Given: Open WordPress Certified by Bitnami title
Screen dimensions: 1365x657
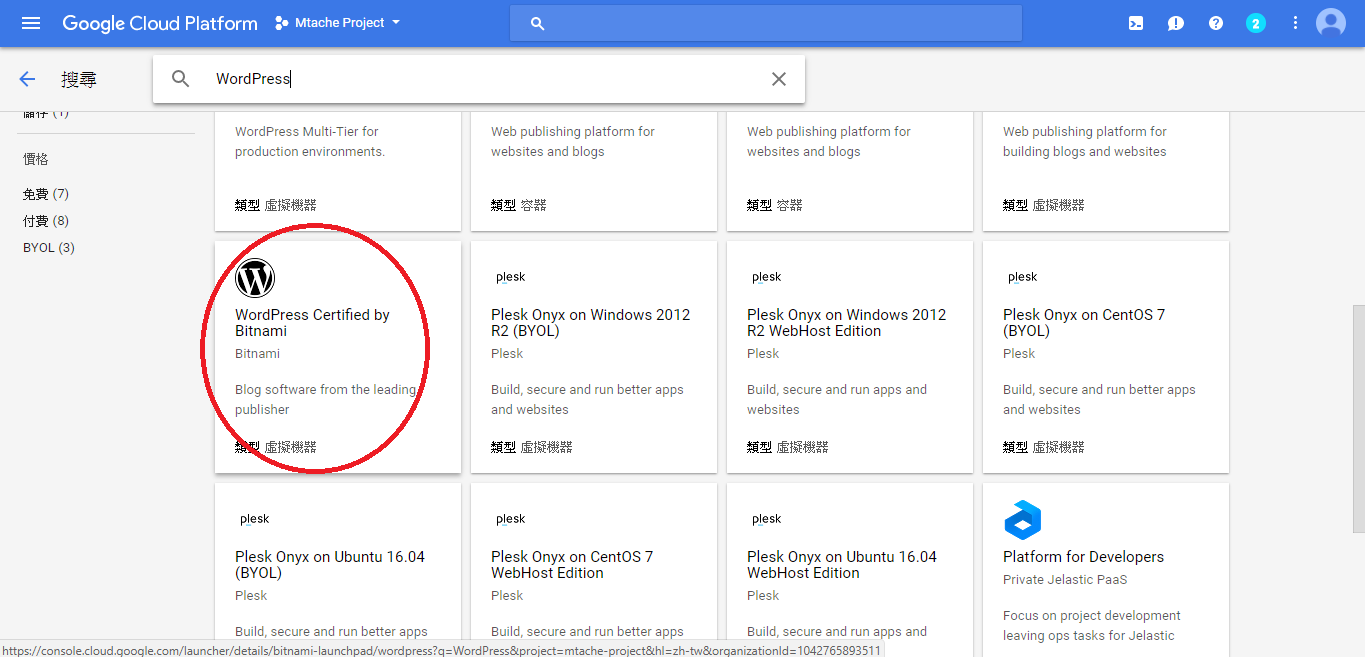Looking at the screenshot, I should 312,323.
